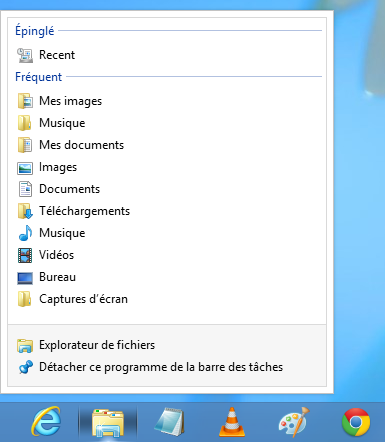Click the Images library picture icon
The width and height of the screenshot is (385, 442).
coord(25,168)
